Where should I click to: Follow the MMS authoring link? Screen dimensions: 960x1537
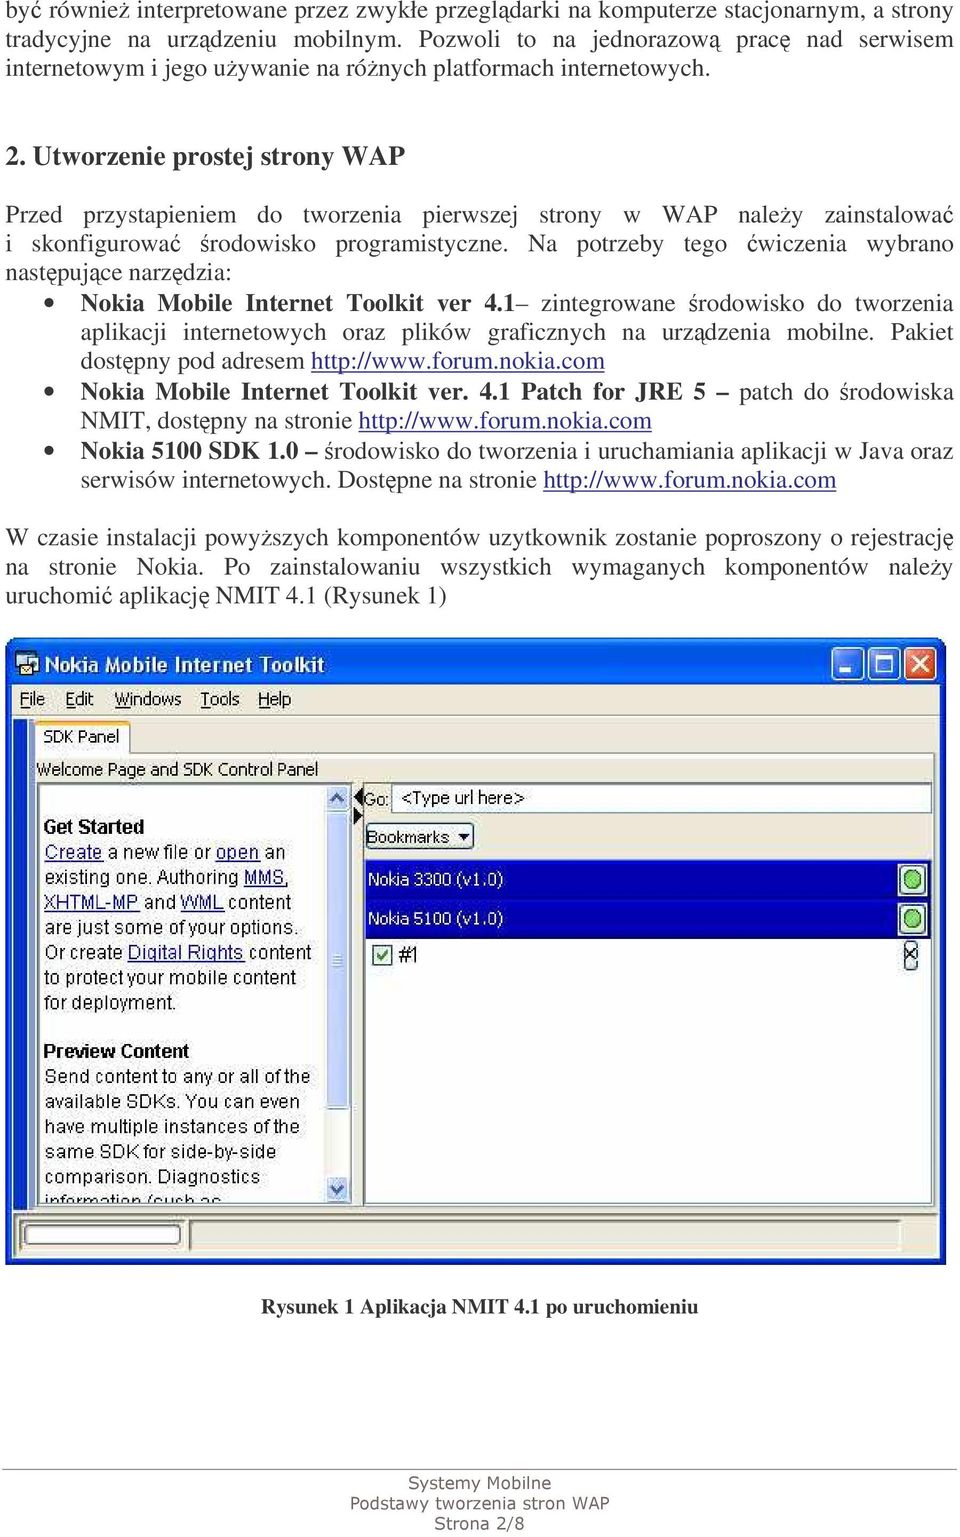click(264, 877)
